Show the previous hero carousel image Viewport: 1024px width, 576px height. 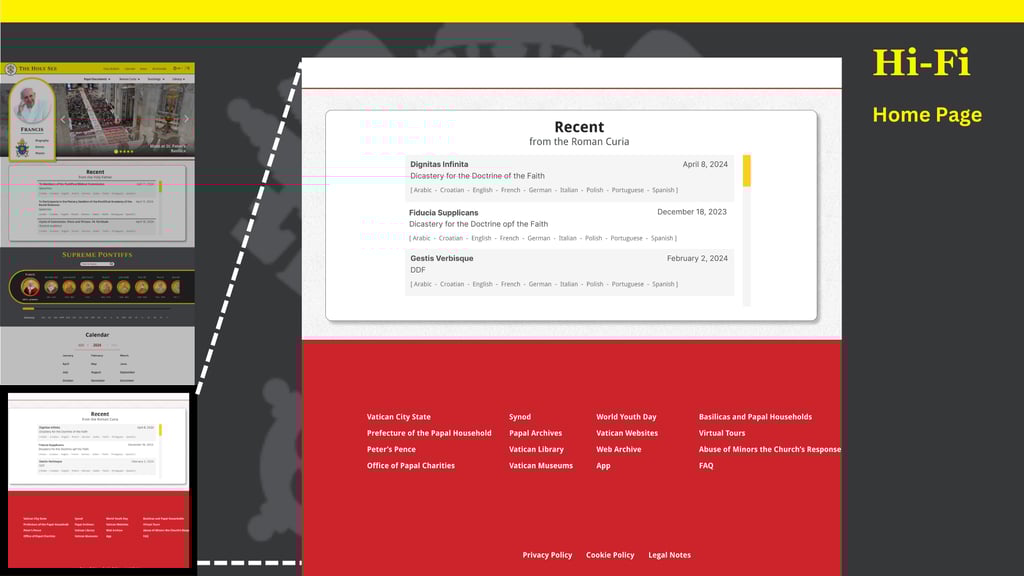click(x=63, y=119)
